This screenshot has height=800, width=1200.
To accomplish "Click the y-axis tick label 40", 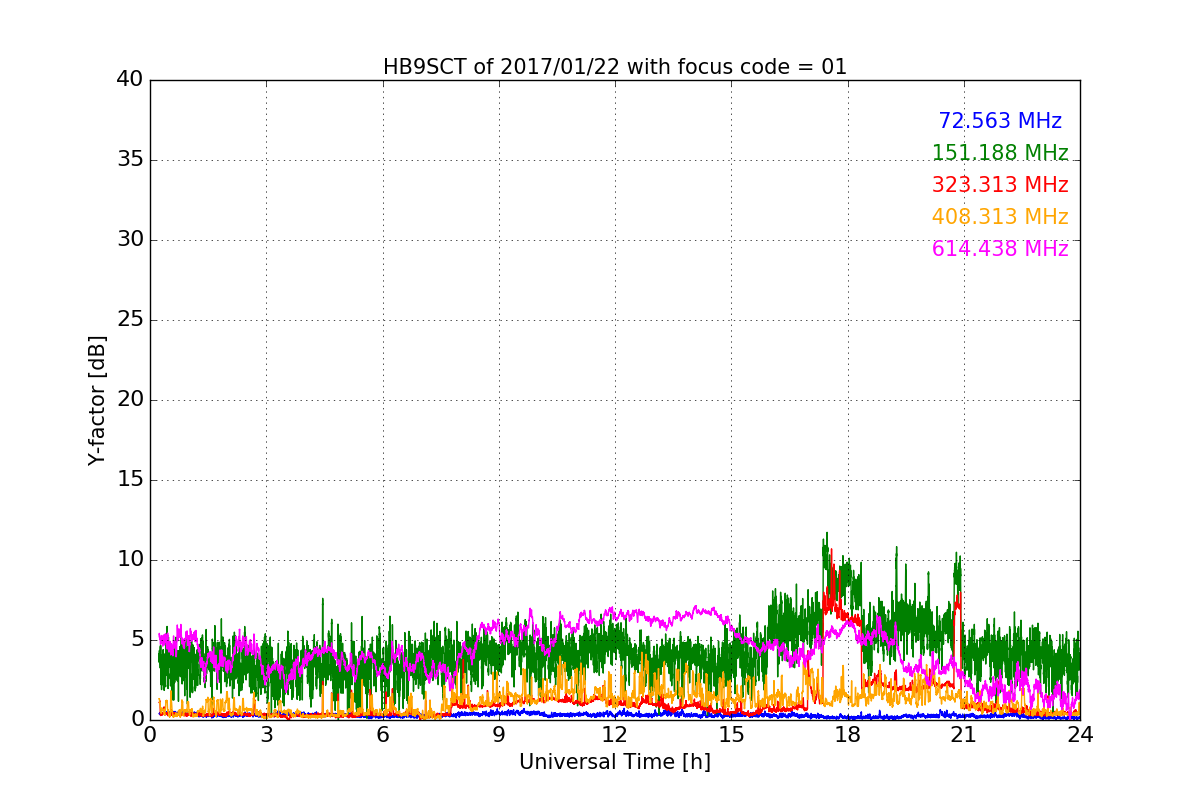I will [x=130, y=80].
